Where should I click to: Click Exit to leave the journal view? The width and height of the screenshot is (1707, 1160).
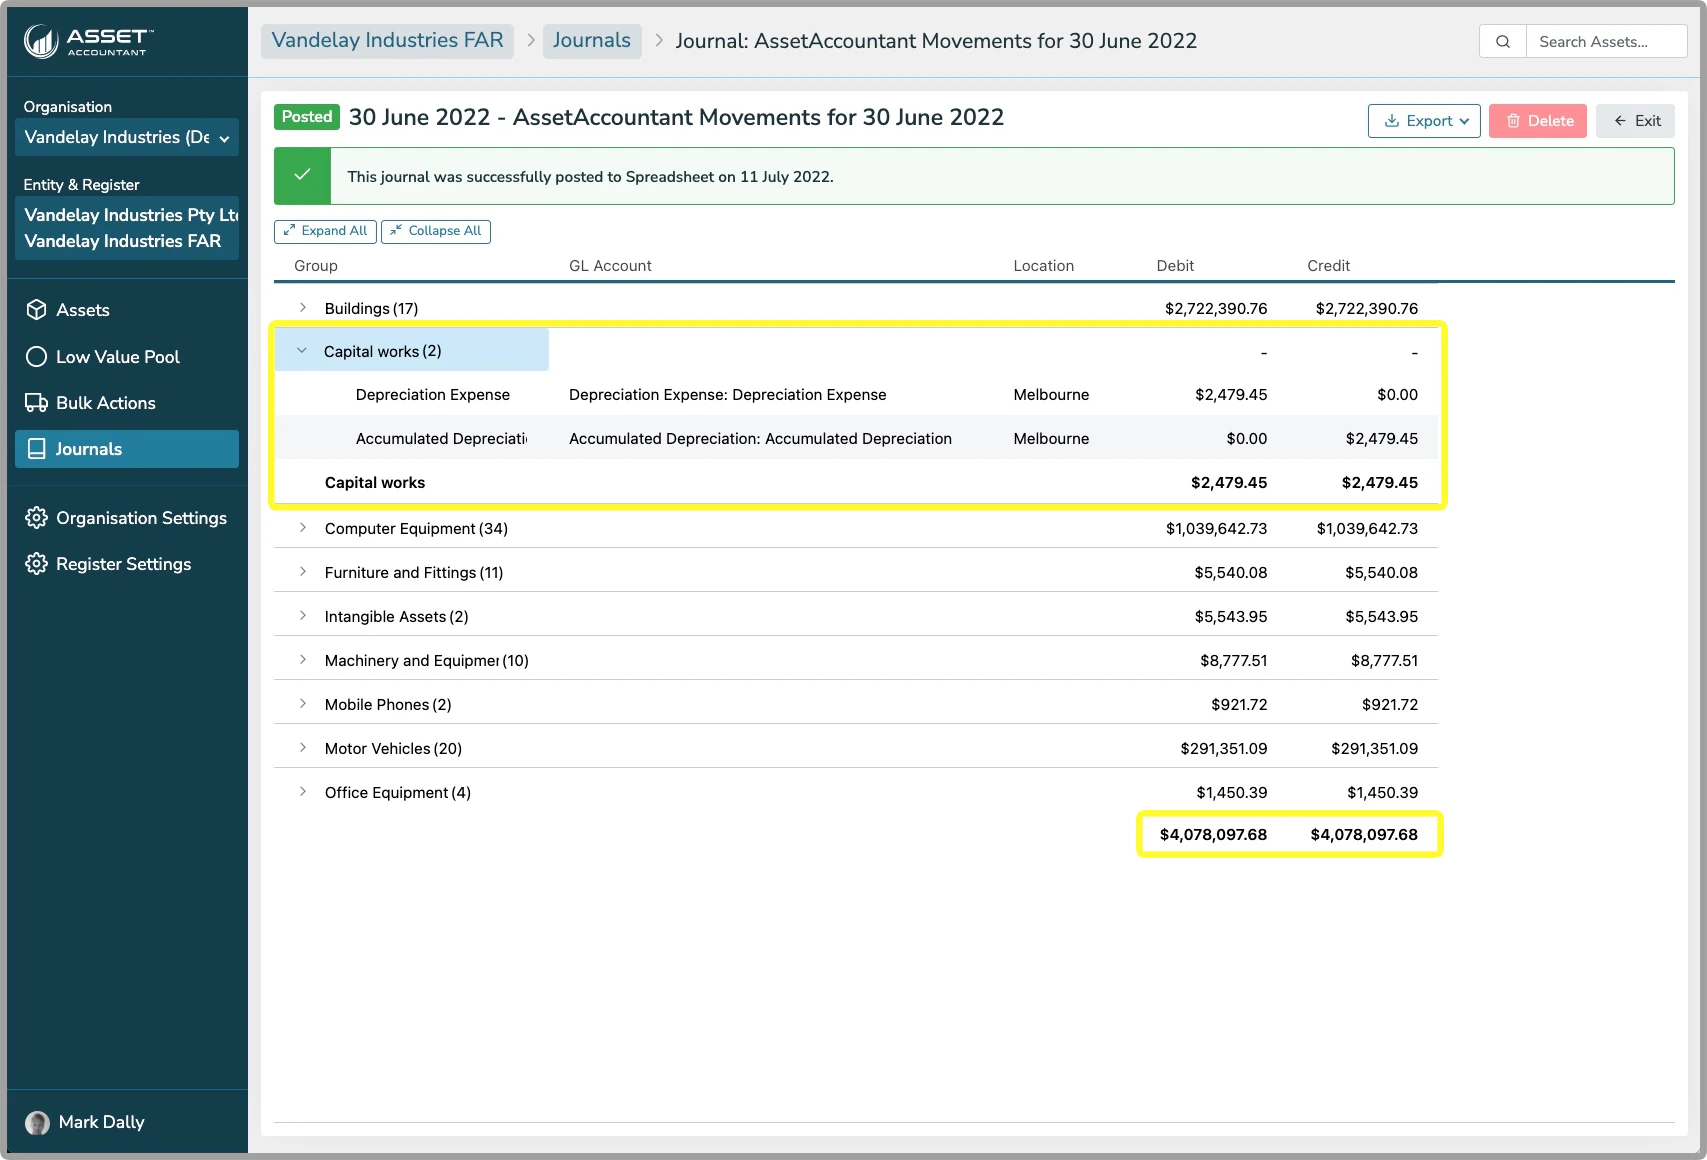[x=1635, y=120]
